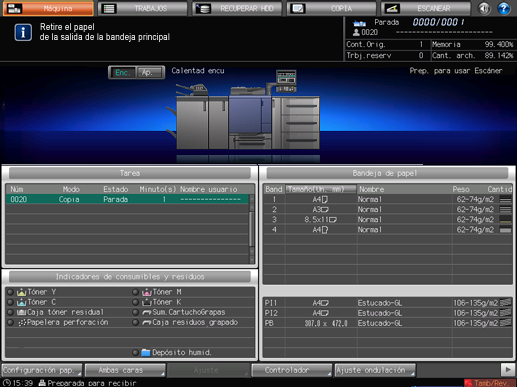The image size is (517, 387).
Task: Select PI1 Estucado-GL tray row
Action: coord(388,303)
